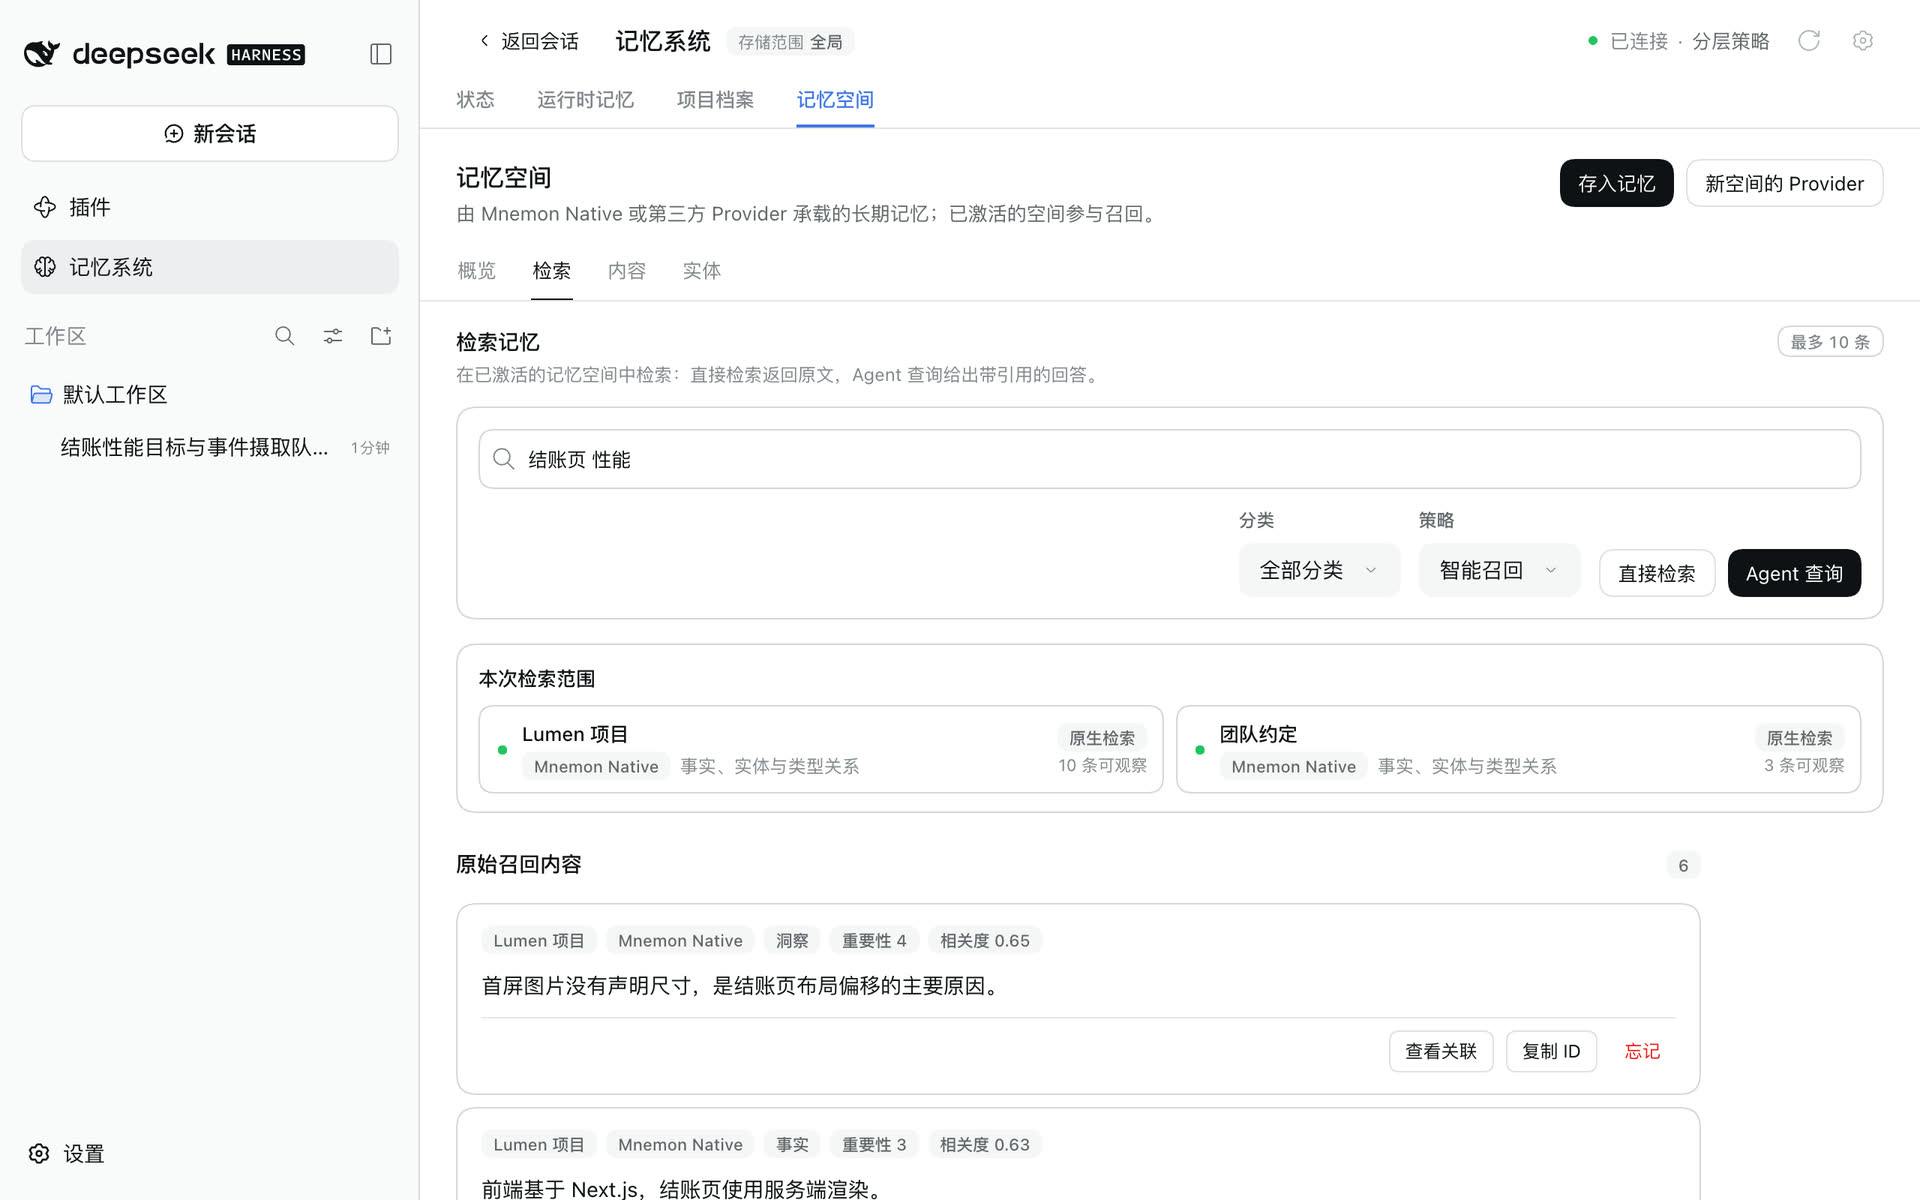Open the 概览 sub-tab
Image resolution: width=1920 pixels, height=1200 pixels.
coord(476,271)
